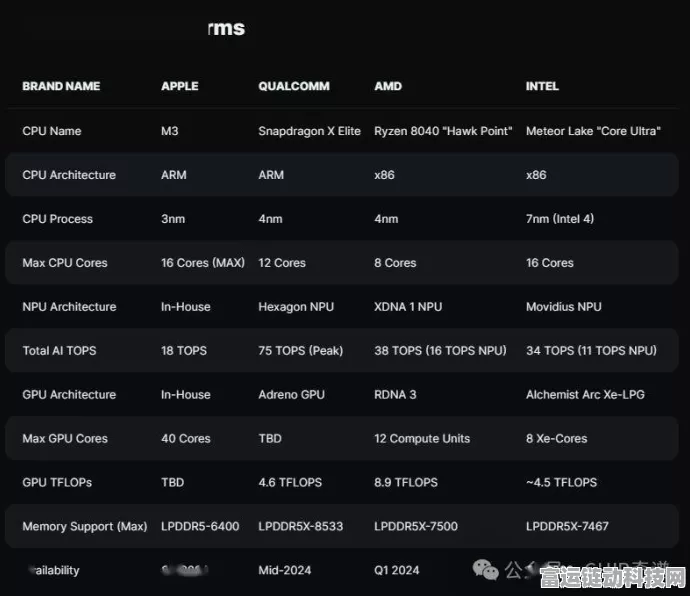
Task: Select the Mid-2024 availability cell
Action: (x=285, y=570)
